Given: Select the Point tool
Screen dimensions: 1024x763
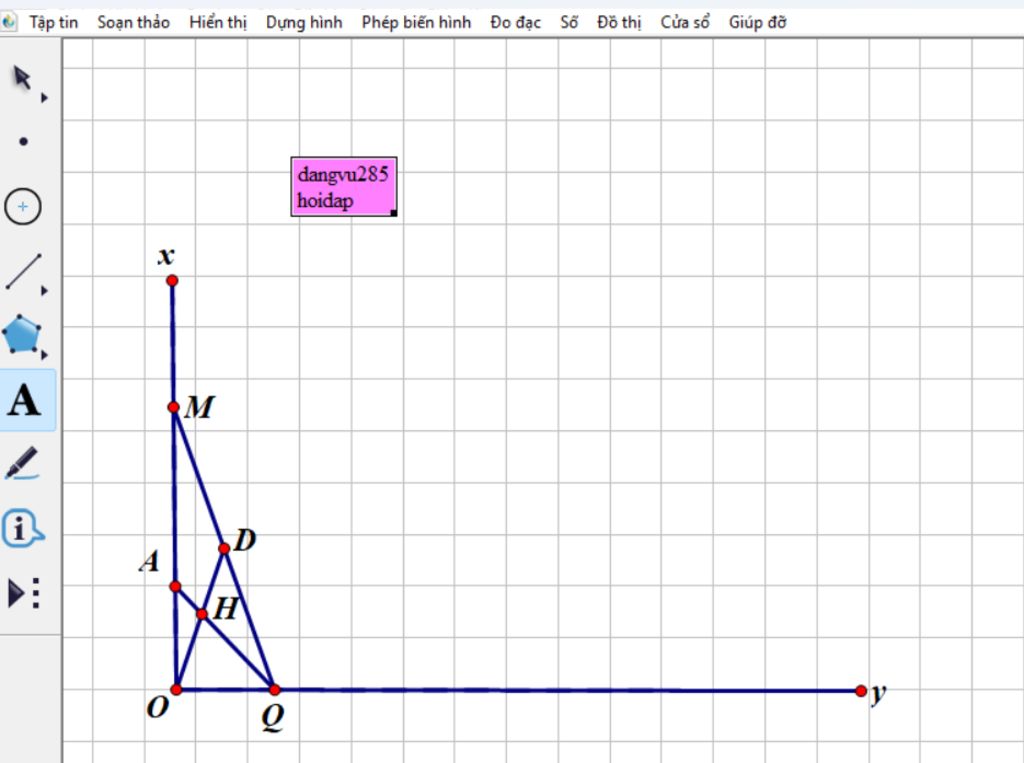Looking at the screenshot, I should (x=24, y=141).
